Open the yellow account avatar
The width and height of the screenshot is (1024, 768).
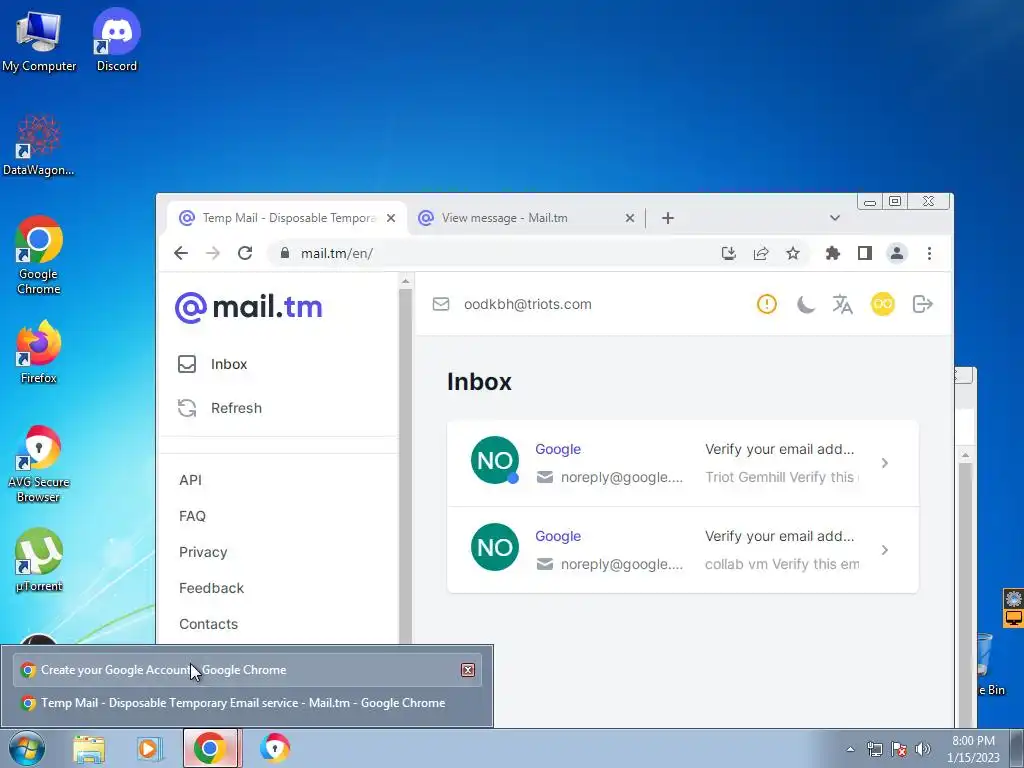(x=882, y=304)
